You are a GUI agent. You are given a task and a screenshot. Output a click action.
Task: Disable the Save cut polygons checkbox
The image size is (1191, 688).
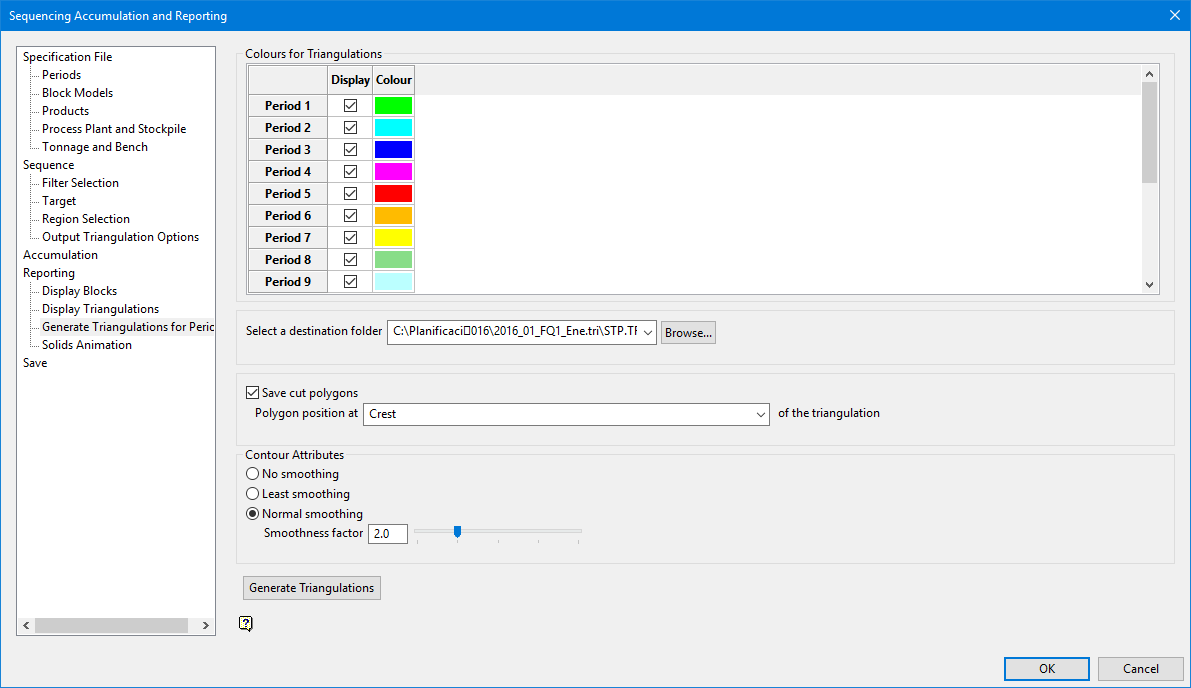(252, 393)
